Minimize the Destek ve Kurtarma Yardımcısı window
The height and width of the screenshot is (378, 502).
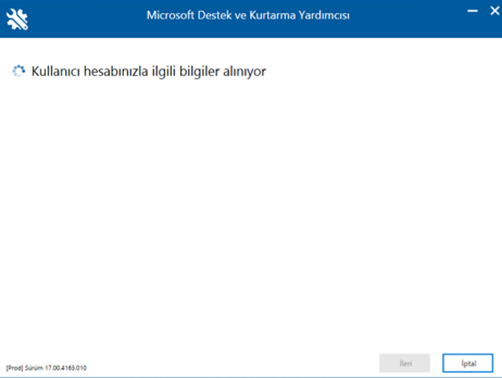[472, 11]
